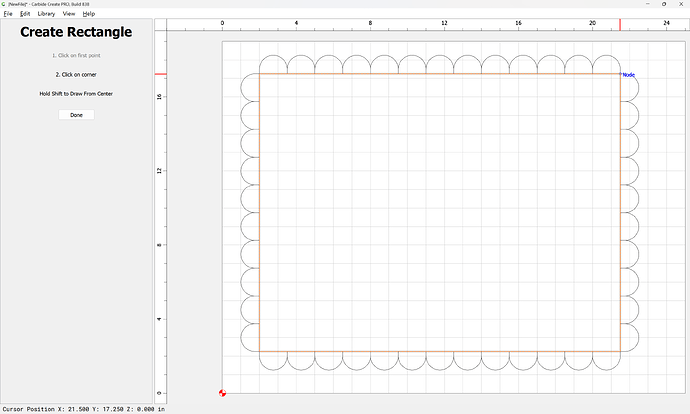Open the Help menu

pyautogui.click(x=89, y=14)
